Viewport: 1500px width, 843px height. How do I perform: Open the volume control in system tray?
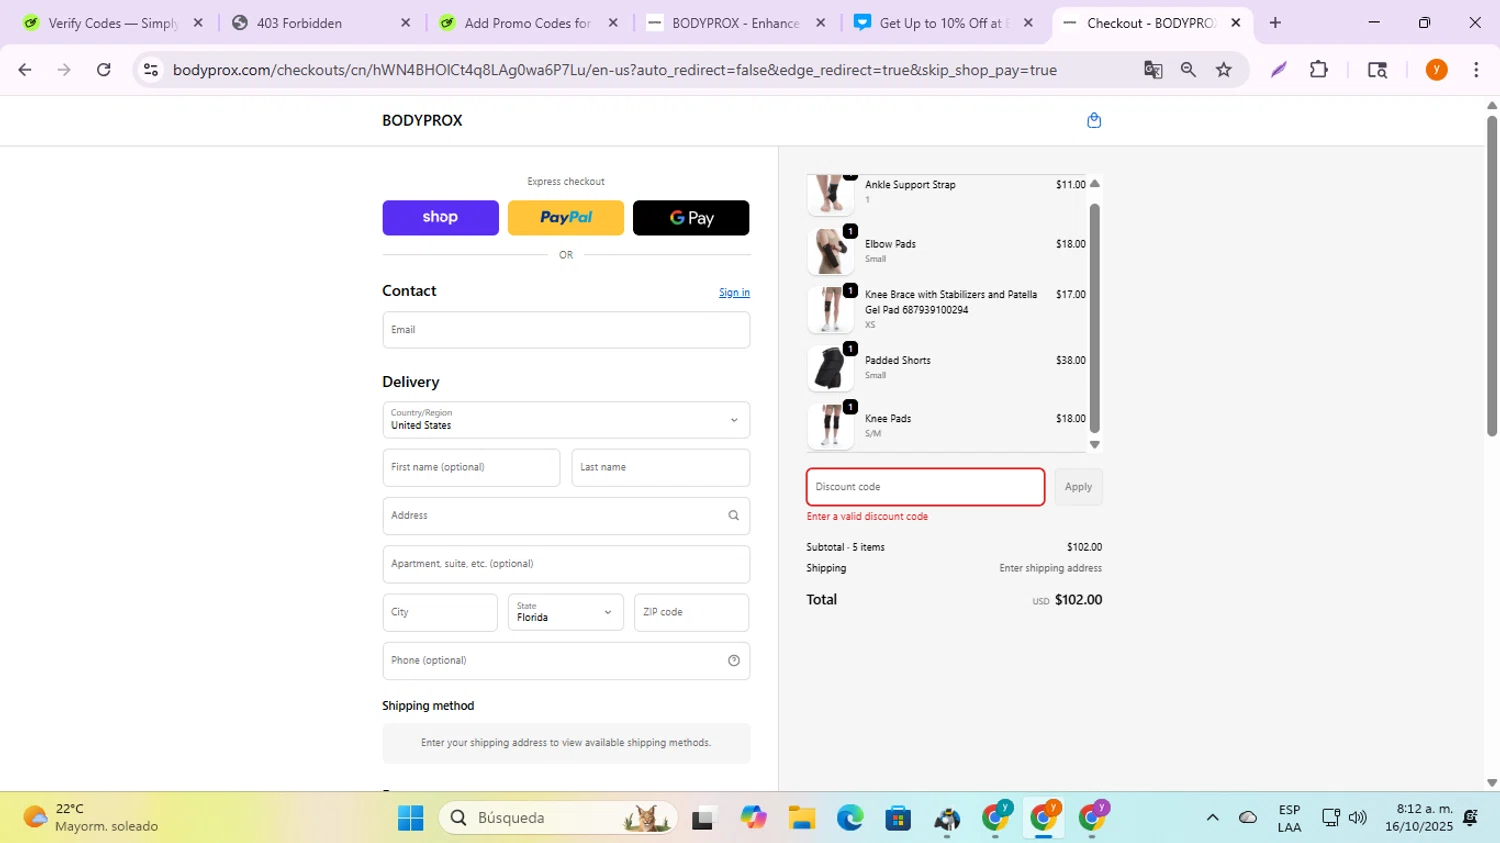click(1357, 818)
